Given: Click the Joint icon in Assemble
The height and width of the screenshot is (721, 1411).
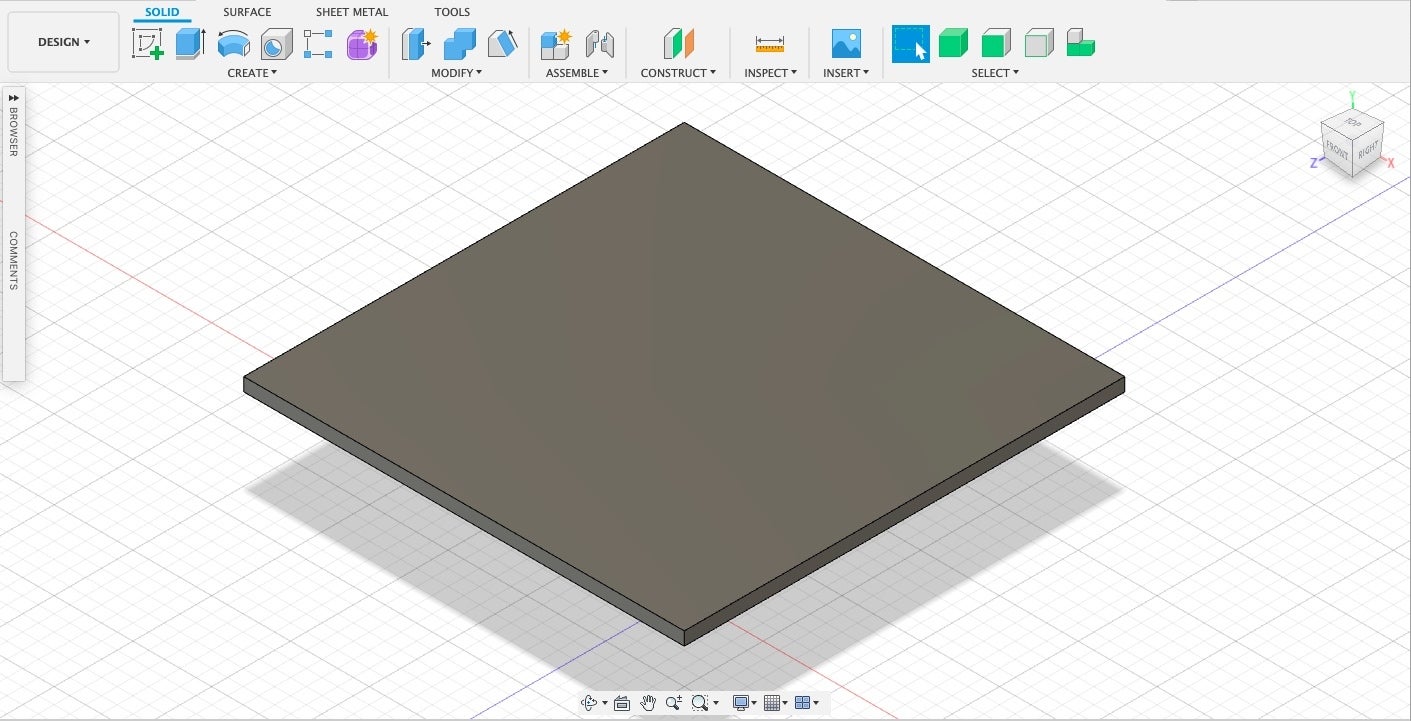Looking at the screenshot, I should click(x=599, y=44).
